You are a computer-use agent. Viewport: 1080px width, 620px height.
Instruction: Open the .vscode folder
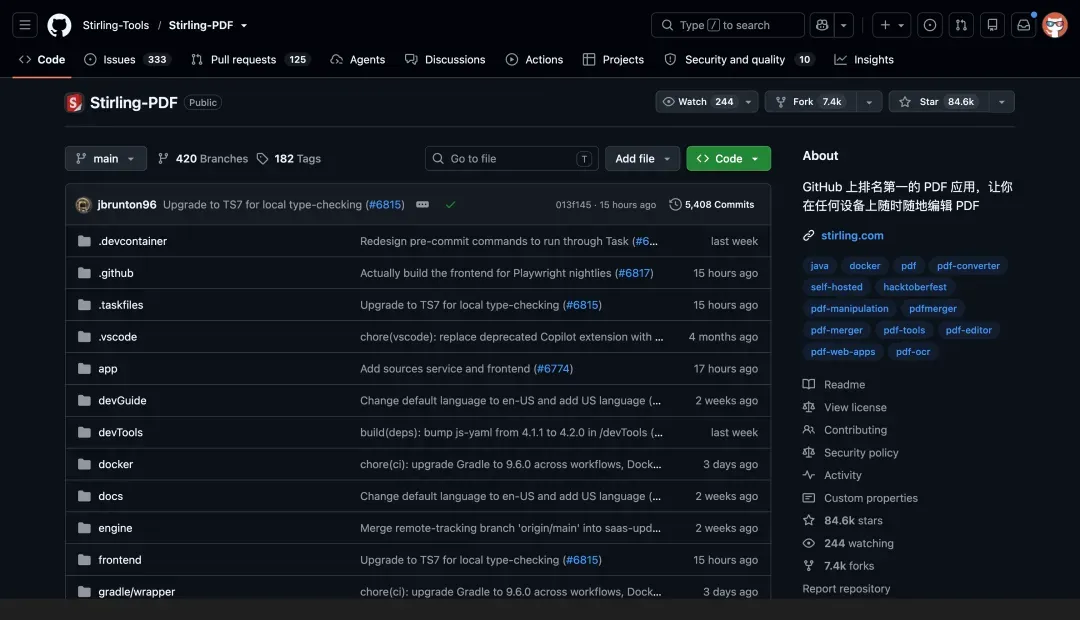[x=117, y=337]
